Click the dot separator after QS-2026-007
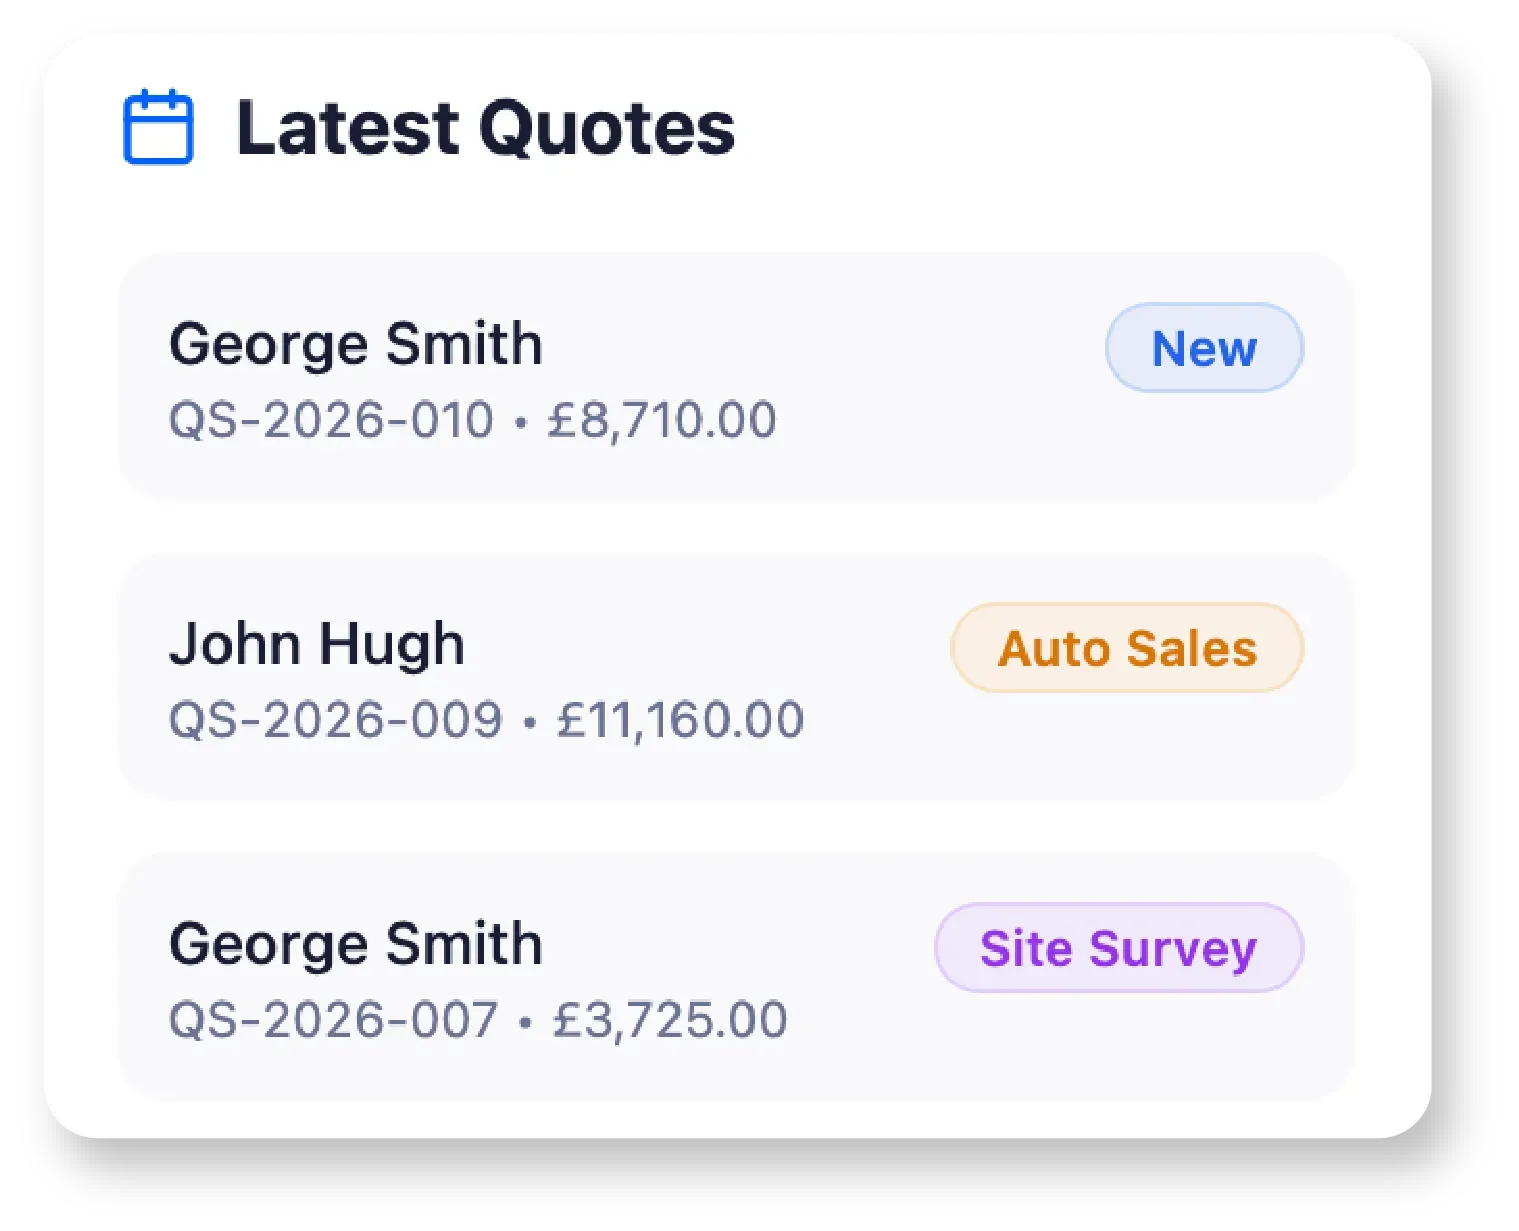Image resolution: width=1519 pixels, height=1231 pixels. pyautogui.click(x=525, y=1022)
